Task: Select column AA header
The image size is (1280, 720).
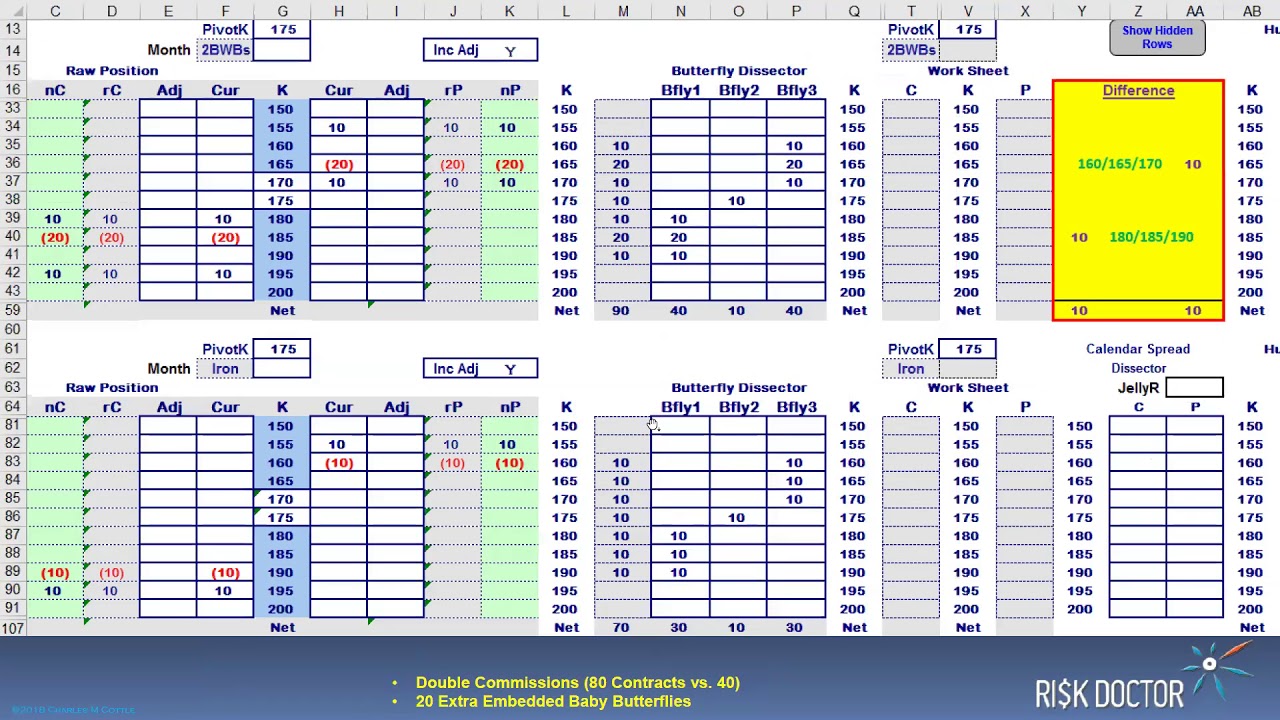Action: coord(1195,11)
